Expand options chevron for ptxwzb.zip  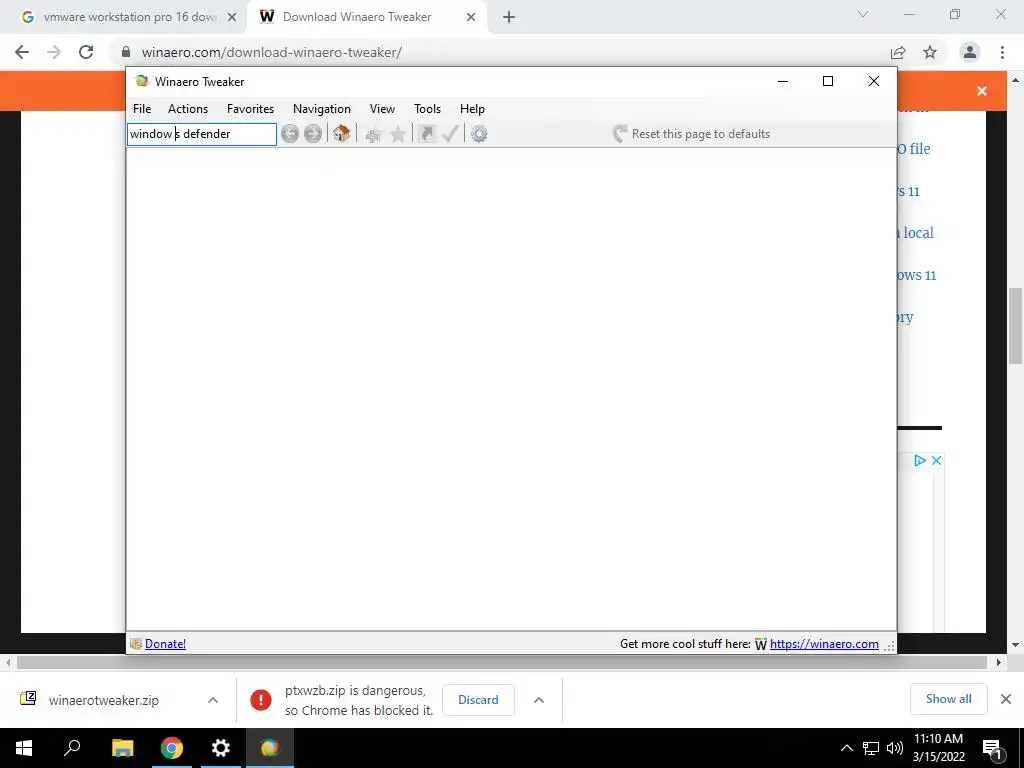click(539, 700)
